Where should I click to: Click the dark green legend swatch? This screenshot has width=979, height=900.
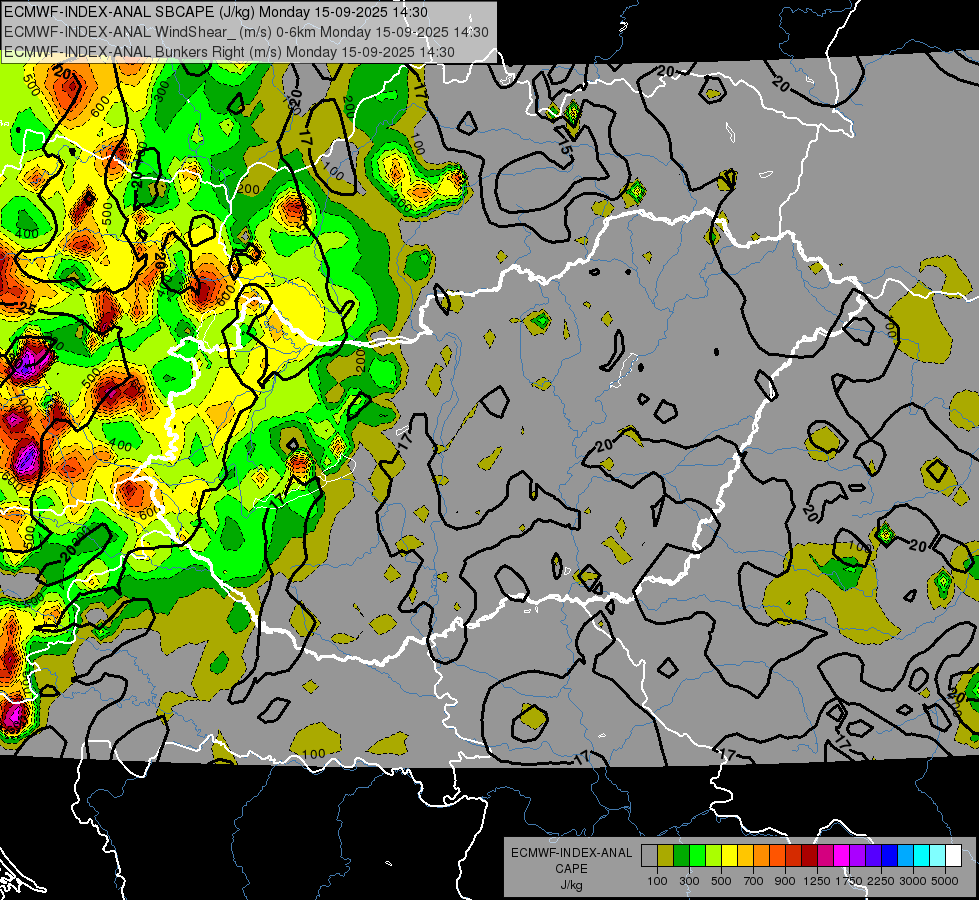coord(681,856)
